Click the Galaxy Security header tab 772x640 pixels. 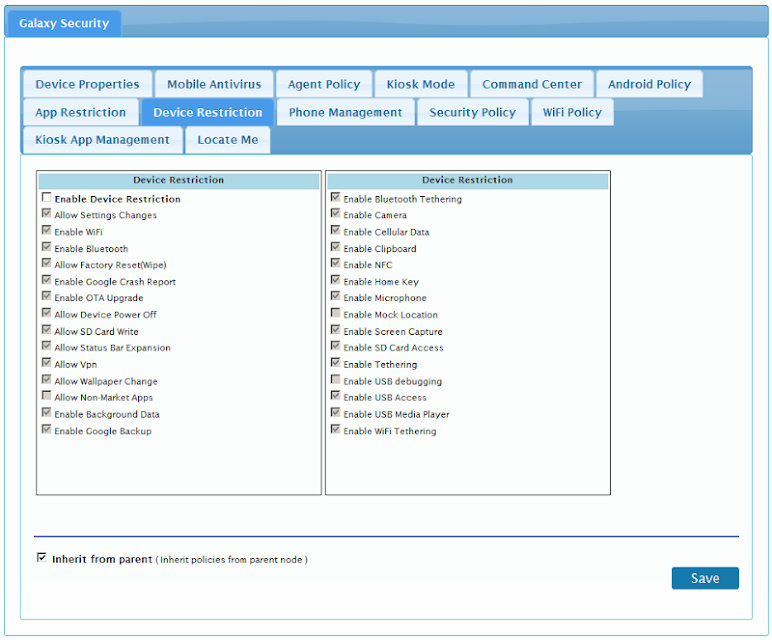[x=64, y=23]
